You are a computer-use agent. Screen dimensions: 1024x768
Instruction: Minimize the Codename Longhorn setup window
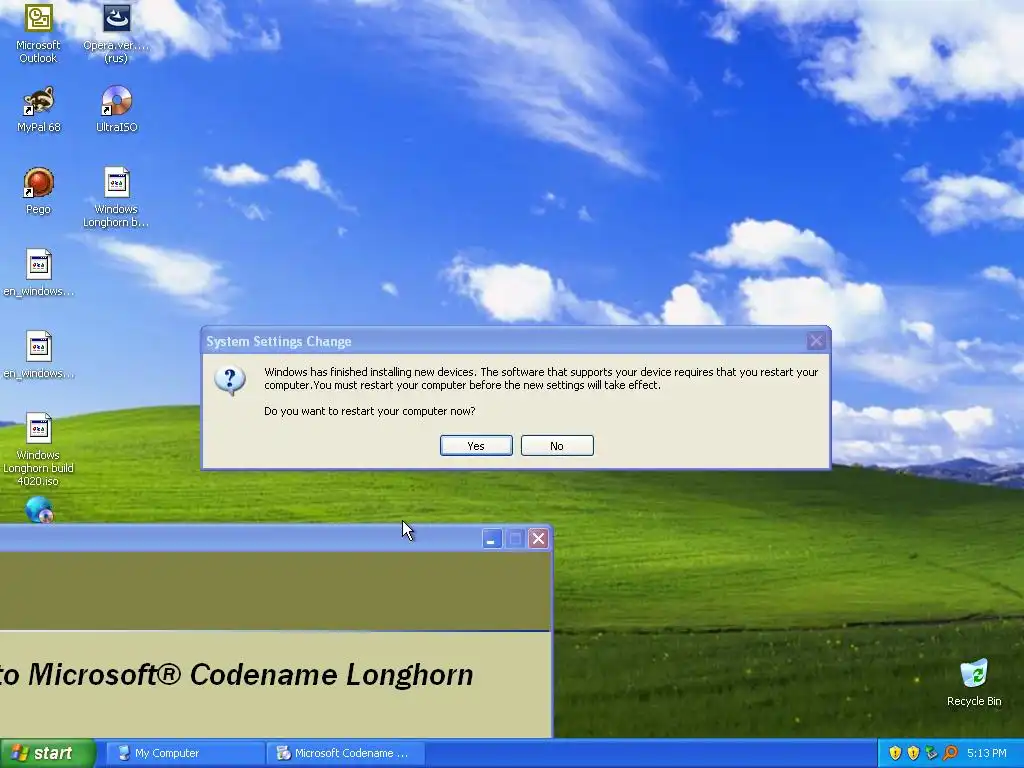[492, 539]
